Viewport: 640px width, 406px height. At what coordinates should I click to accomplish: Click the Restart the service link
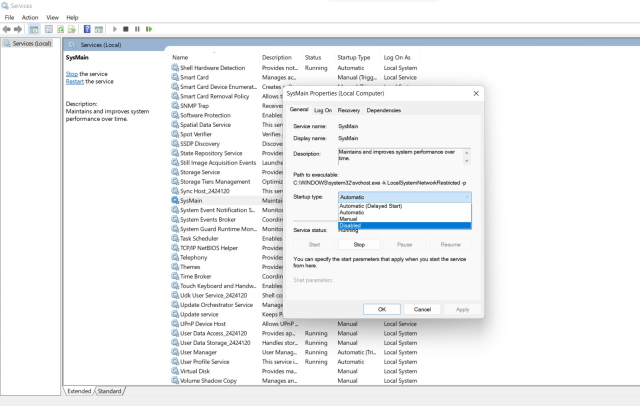click(75, 82)
